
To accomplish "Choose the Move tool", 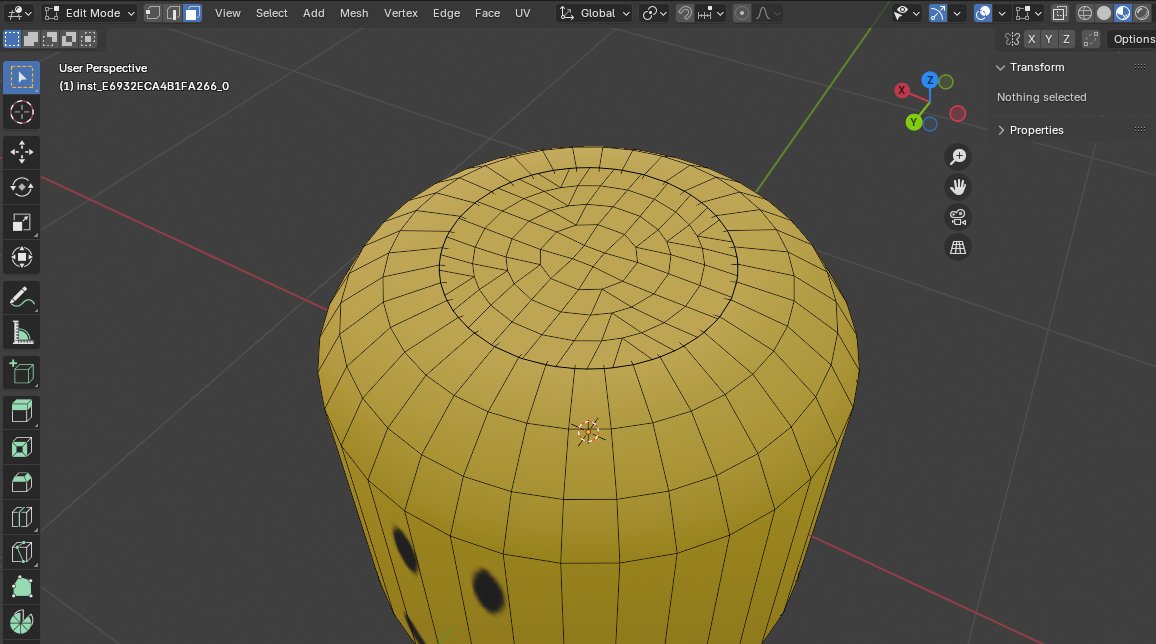I will pos(21,152).
